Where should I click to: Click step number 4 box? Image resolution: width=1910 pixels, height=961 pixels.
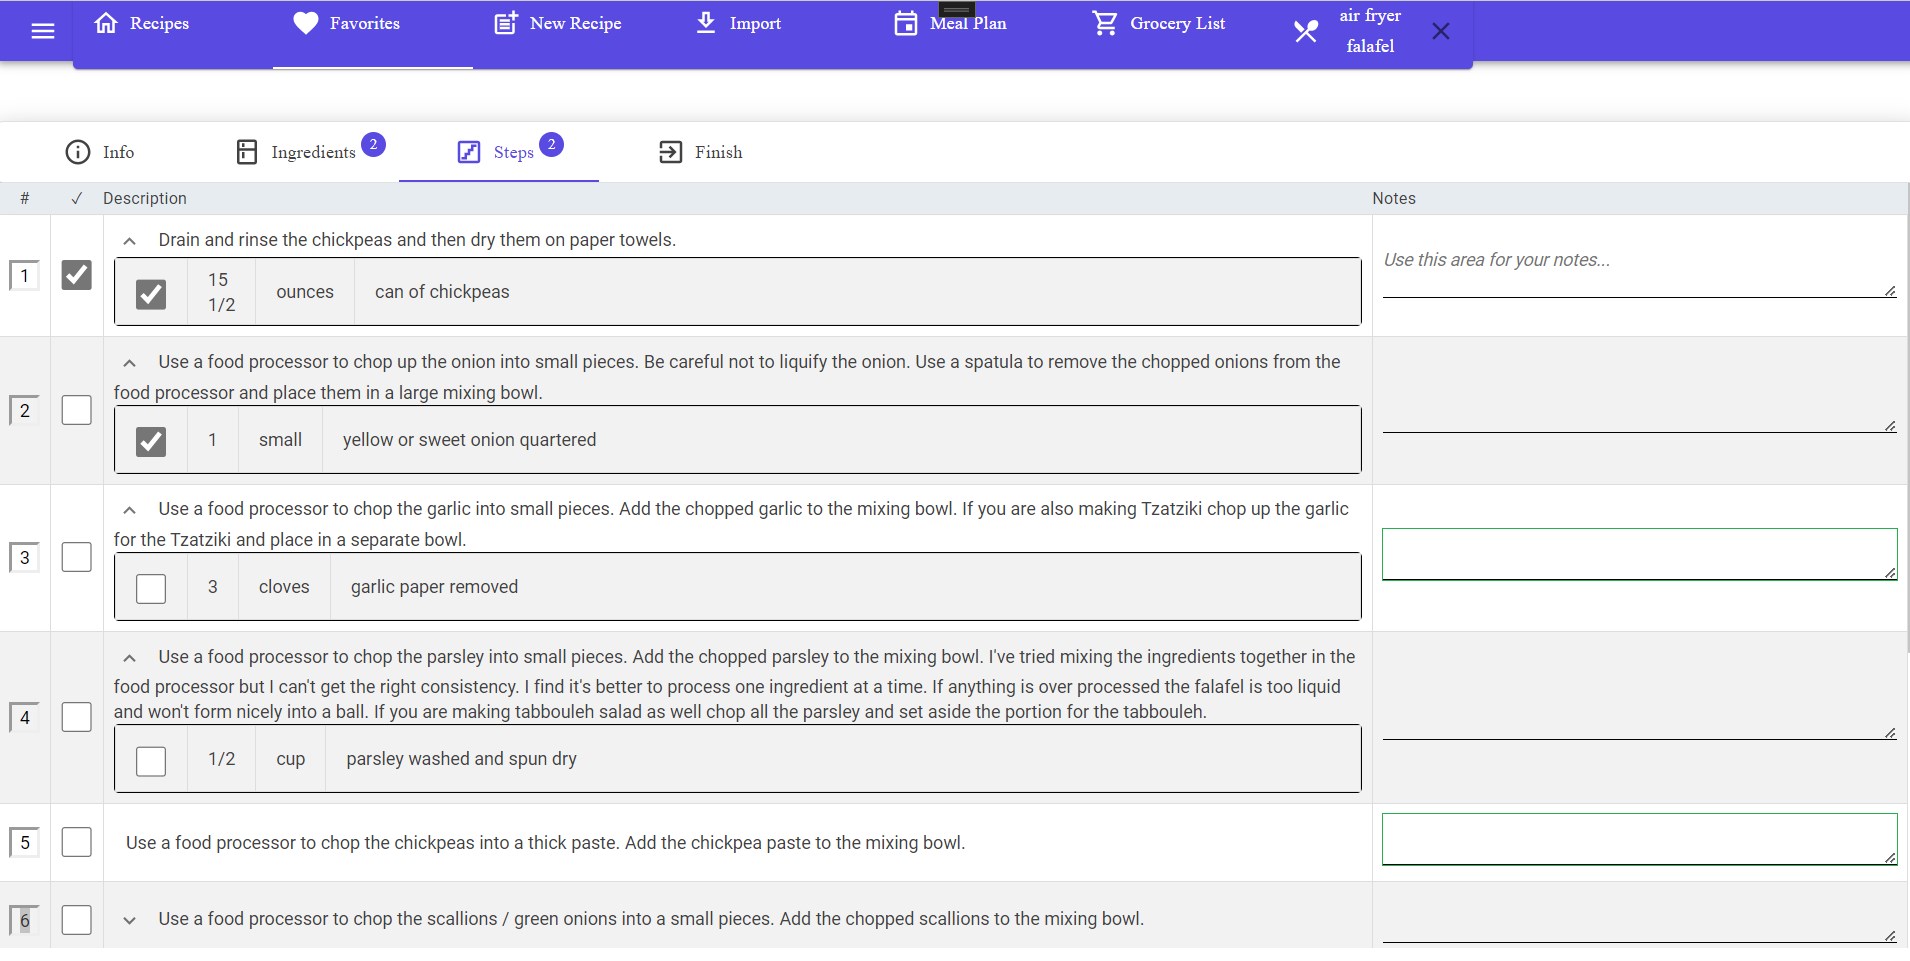click(25, 717)
